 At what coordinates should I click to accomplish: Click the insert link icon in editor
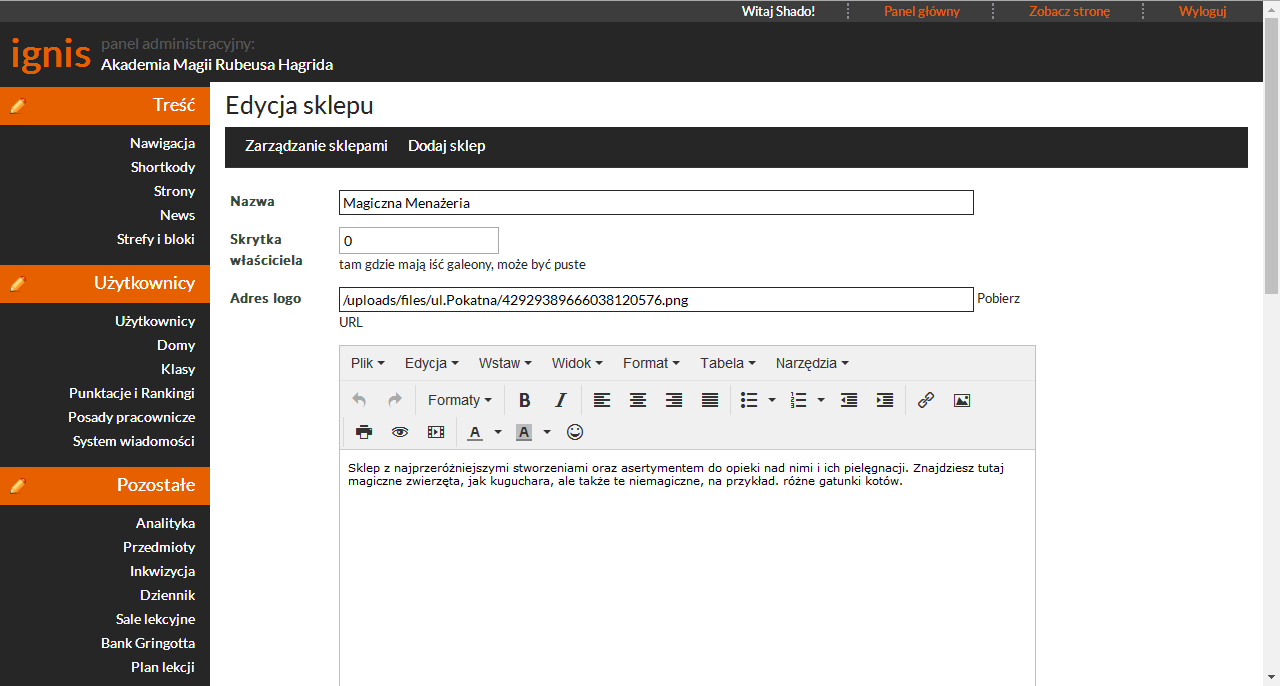tap(926, 400)
